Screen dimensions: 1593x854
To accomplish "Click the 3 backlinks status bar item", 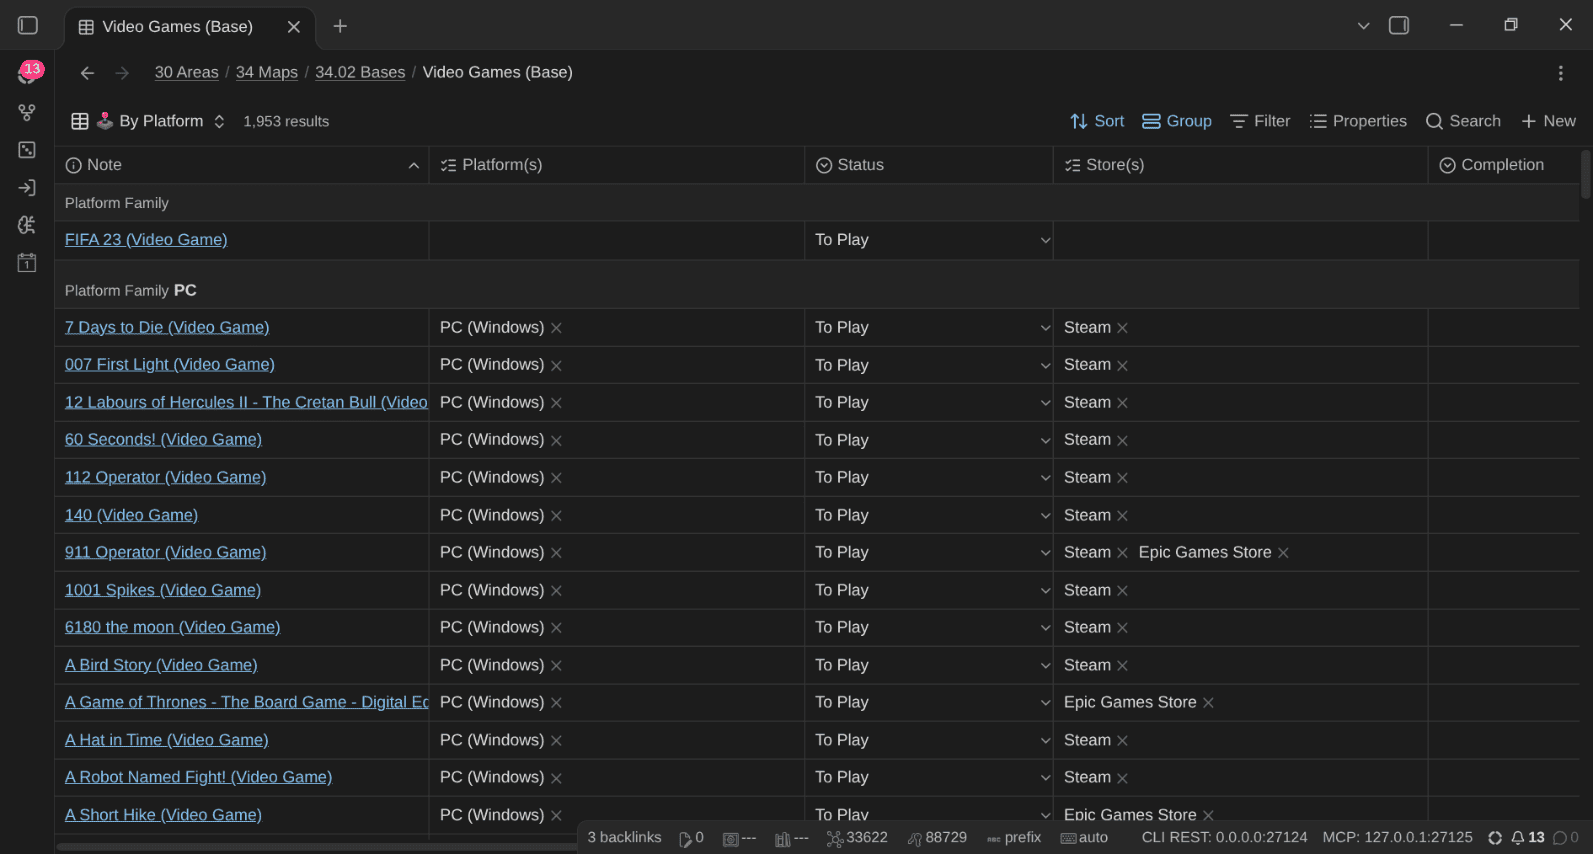I will [624, 838].
